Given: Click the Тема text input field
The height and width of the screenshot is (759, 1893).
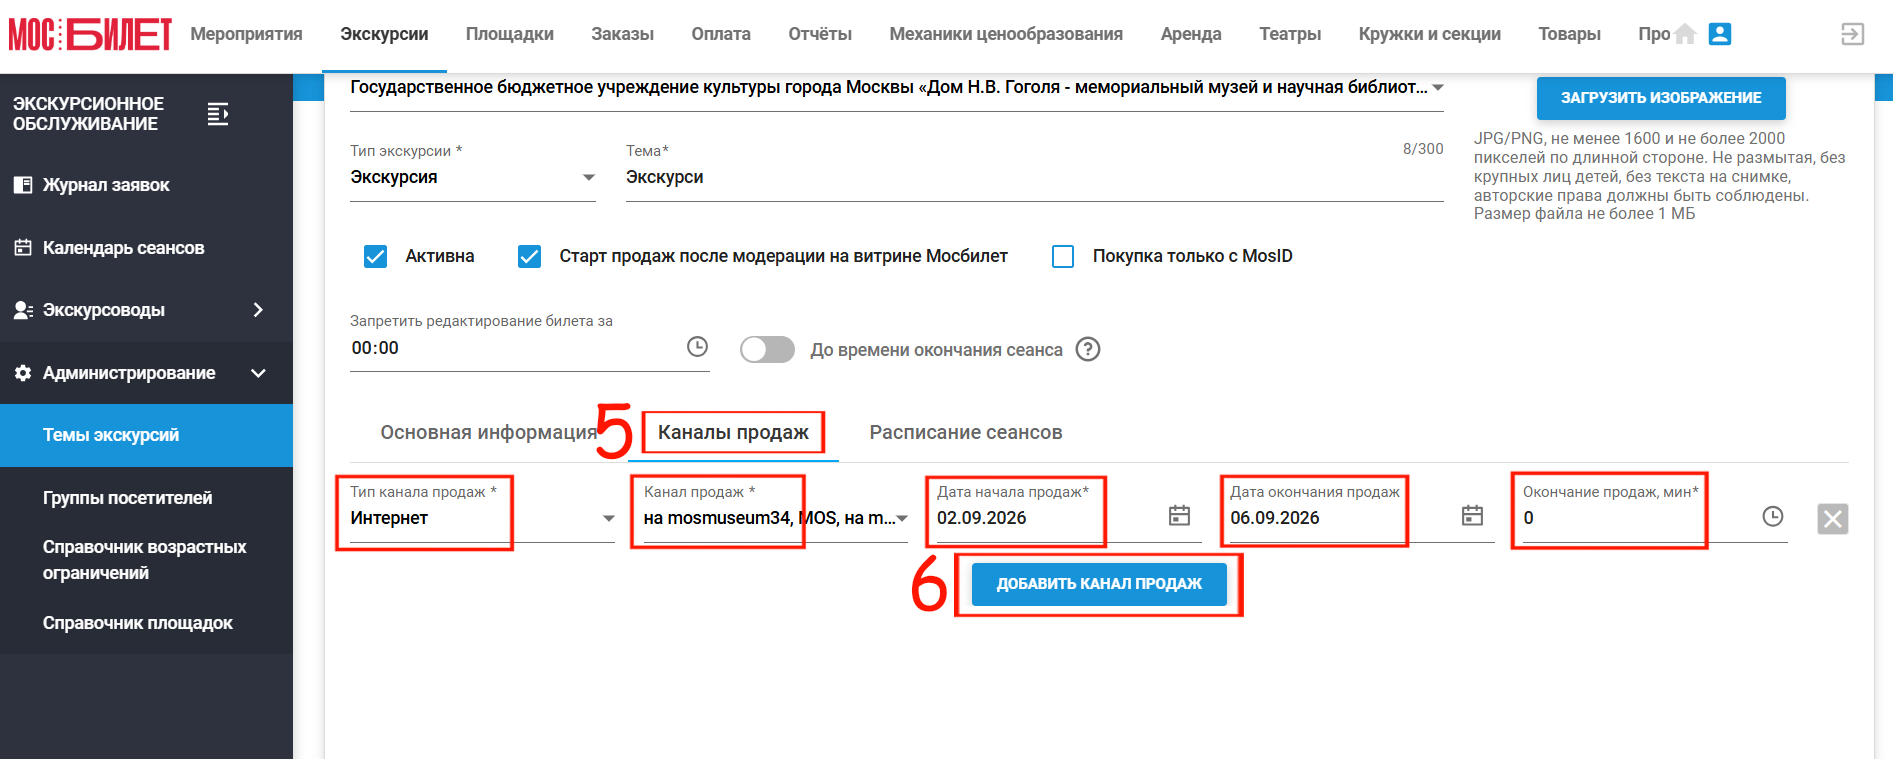Looking at the screenshot, I should pos(1035,177).
